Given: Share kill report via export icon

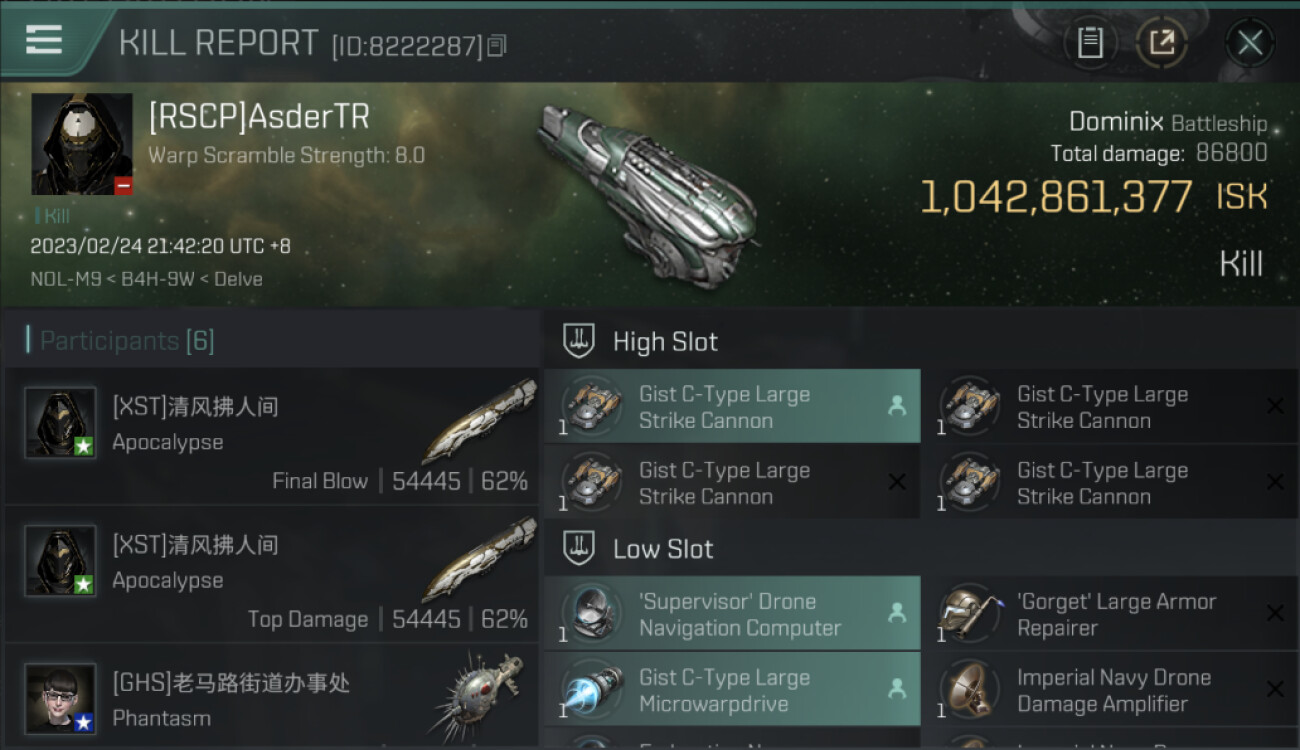Looking at the screenshot, I should (1162, 43).
